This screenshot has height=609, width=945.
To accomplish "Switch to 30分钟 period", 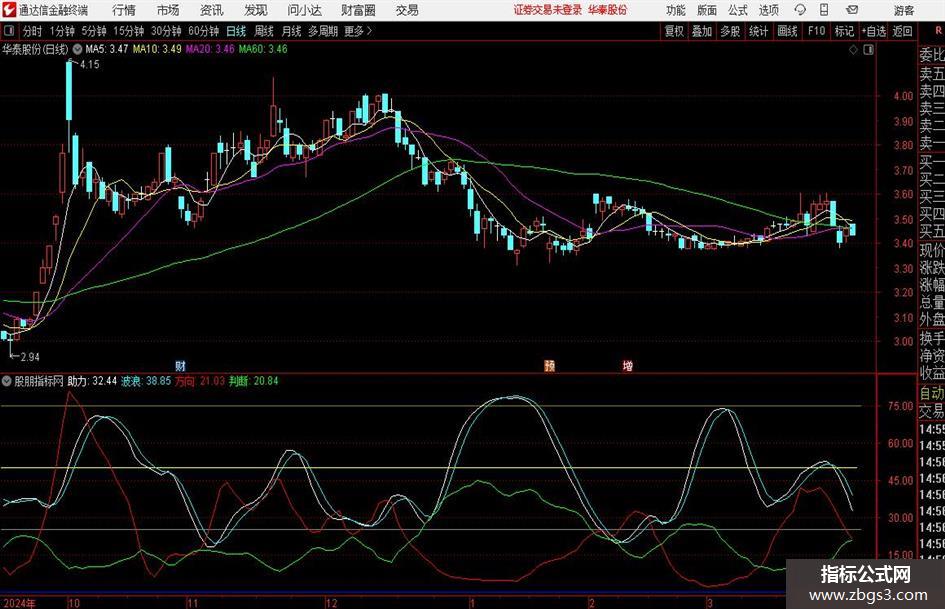I will coord(166,31).
